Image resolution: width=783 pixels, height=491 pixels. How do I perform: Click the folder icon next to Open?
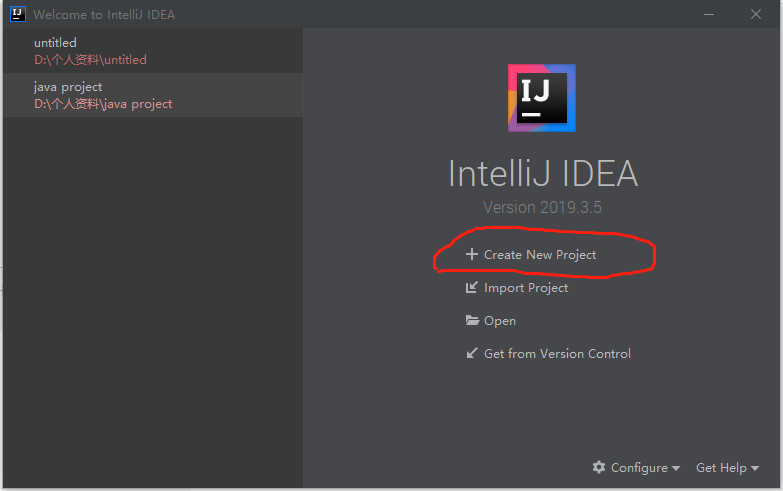coord(472,320)
